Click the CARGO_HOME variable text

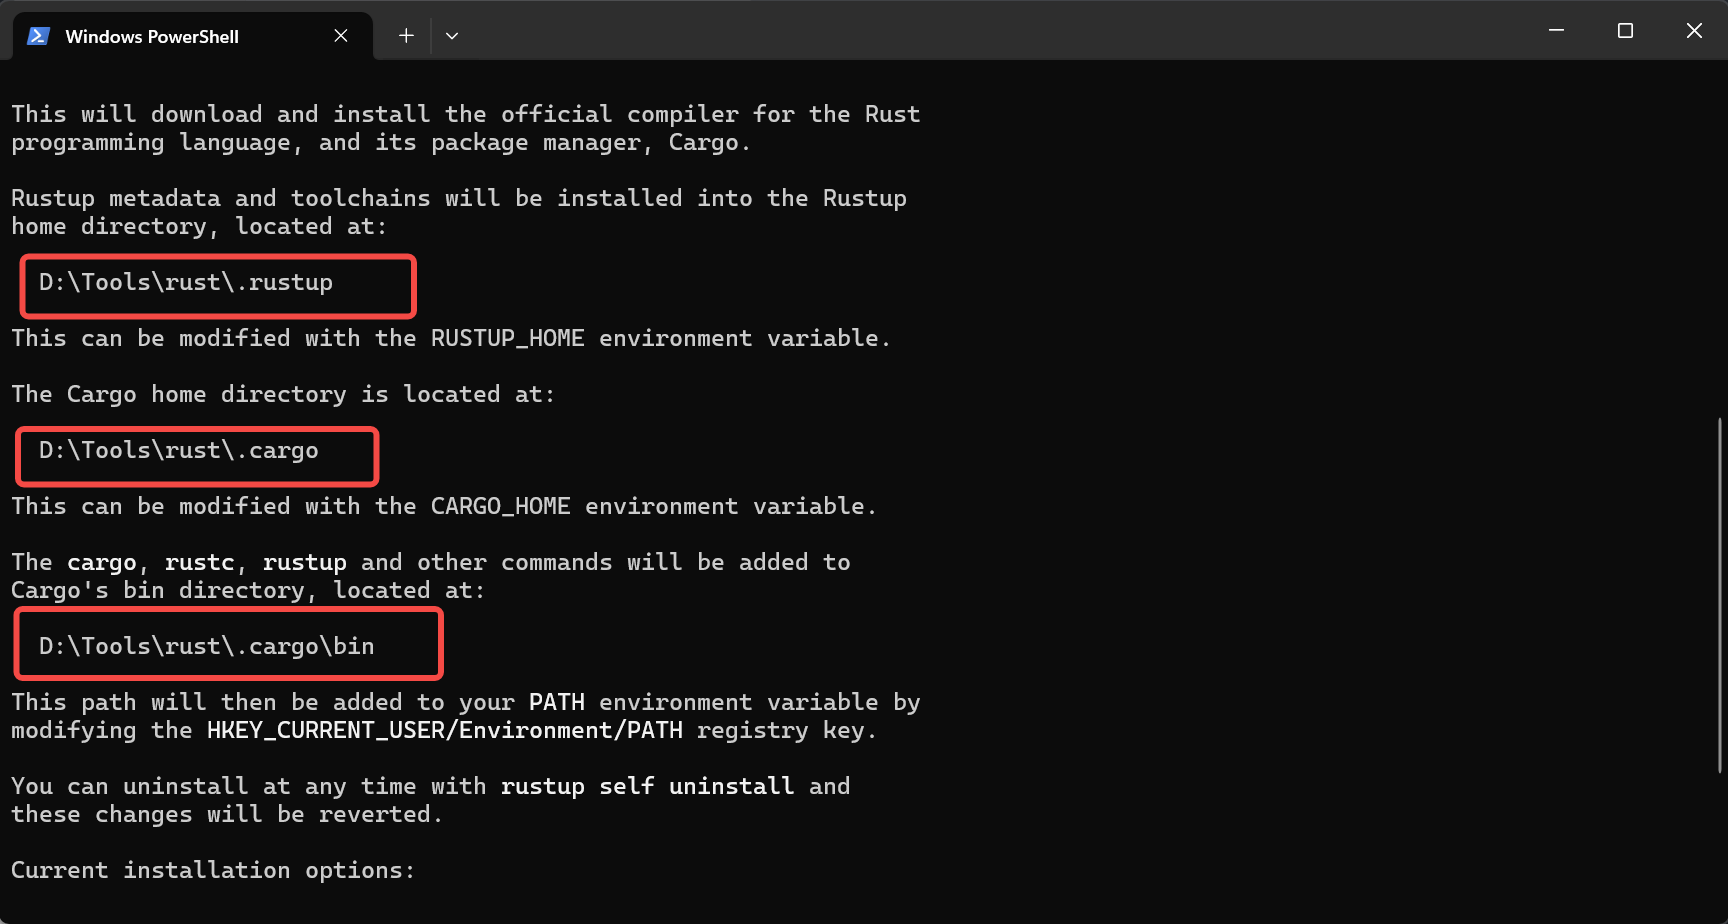pyautogui.click(x=501, y=507)
